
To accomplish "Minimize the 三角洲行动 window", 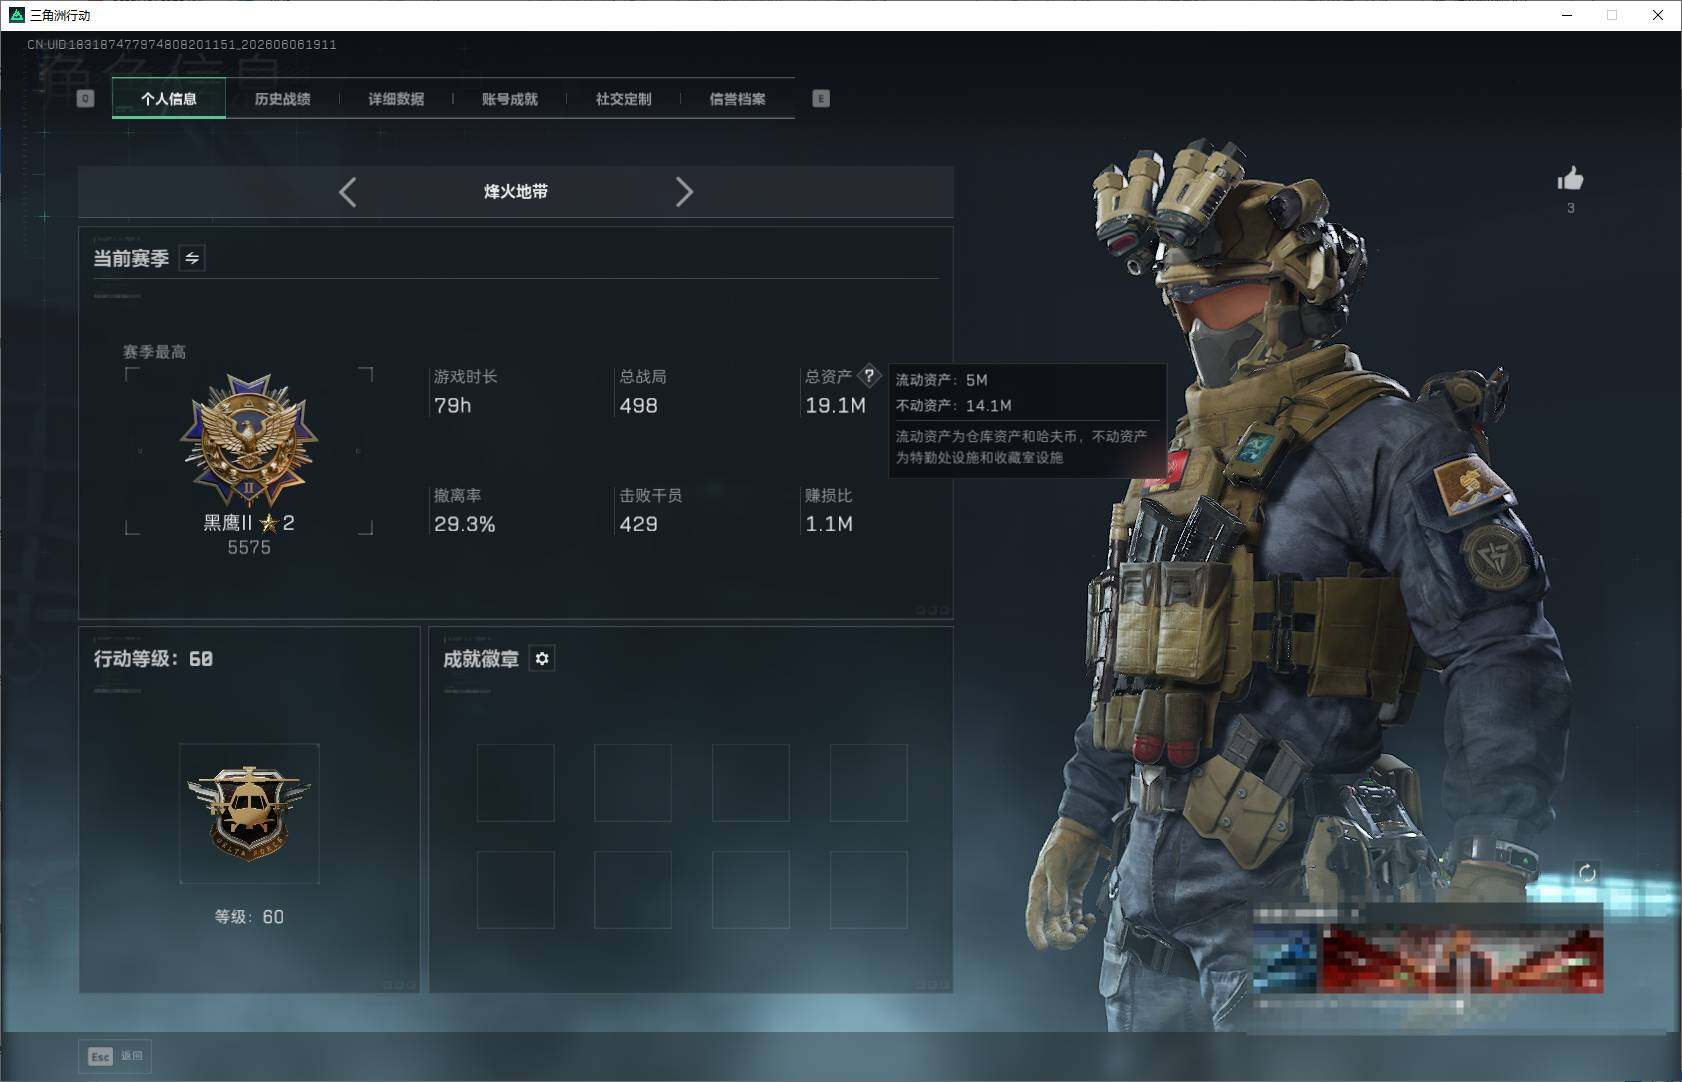I will (x=1567, y=15).
